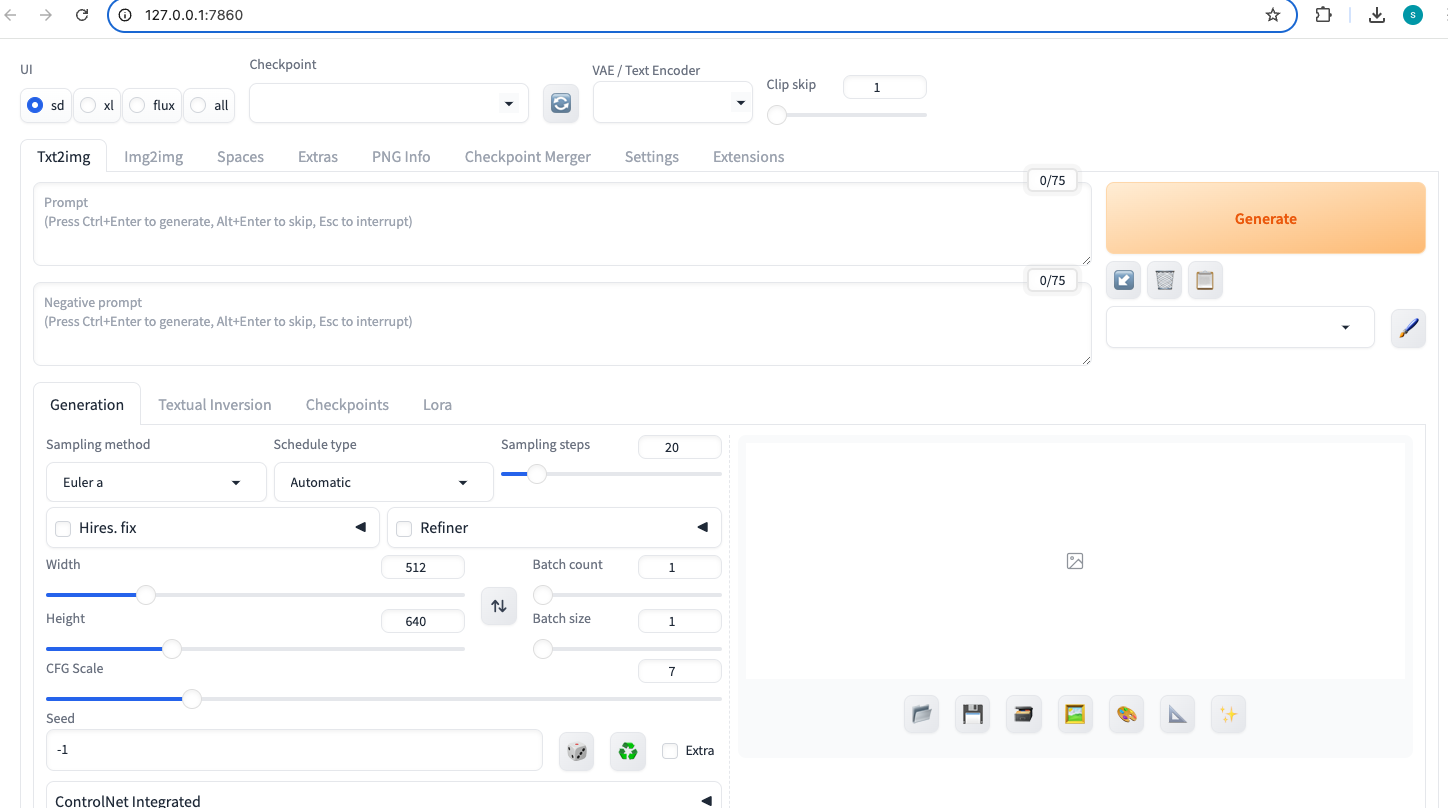1448x808 pixels.
Task: Focus the Prompt text area
Action: (x=562, y=224)
